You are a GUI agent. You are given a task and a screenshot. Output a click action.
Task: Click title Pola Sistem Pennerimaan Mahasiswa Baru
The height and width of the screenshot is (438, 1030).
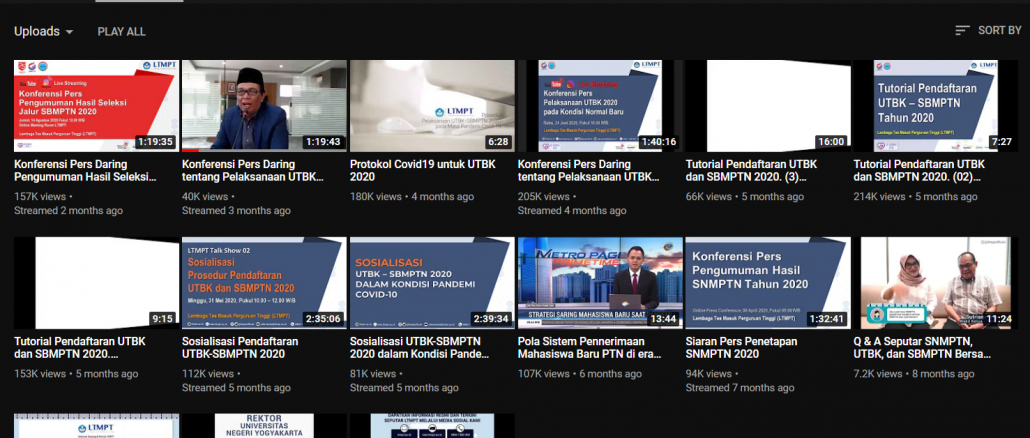pyautogui.click(x=589, y=348)
